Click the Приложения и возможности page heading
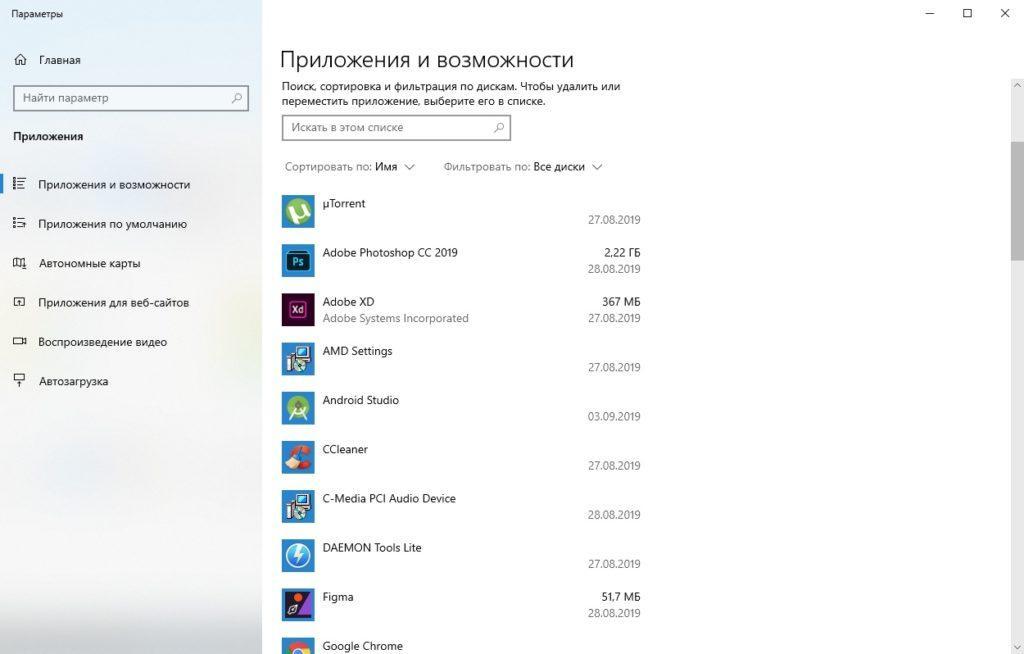 (x=427, y=60)
